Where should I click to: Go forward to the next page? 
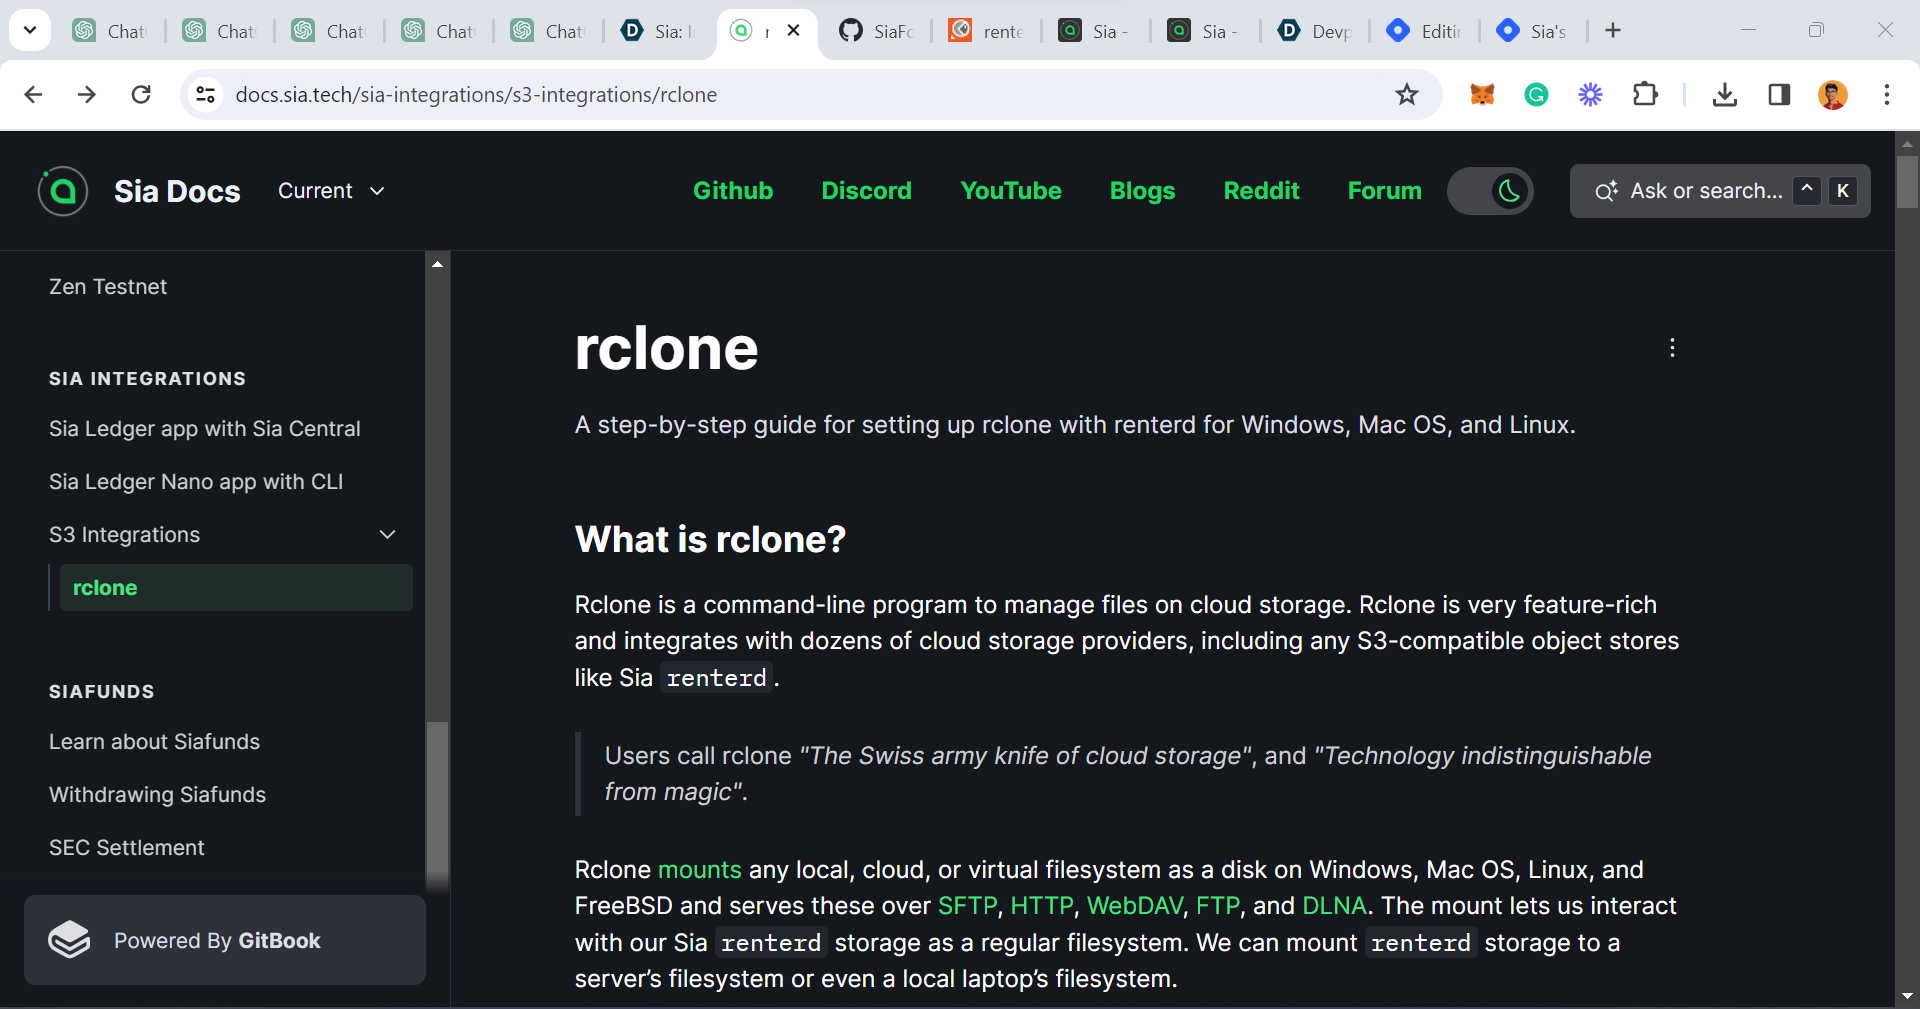point(87,95)
